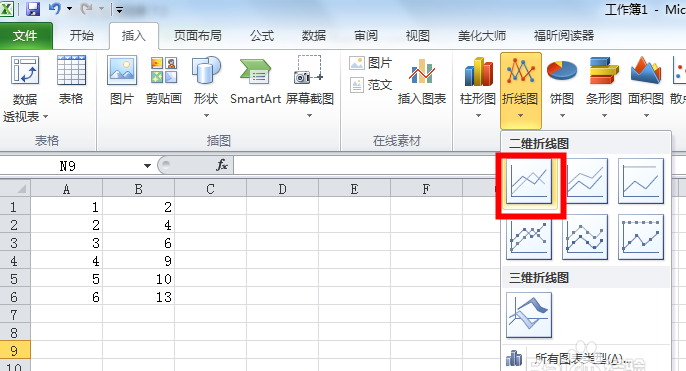This screenshot has height=371, width=686.
Task: Open the customize quick access toolbar dropdown
Action: (119, 9)
